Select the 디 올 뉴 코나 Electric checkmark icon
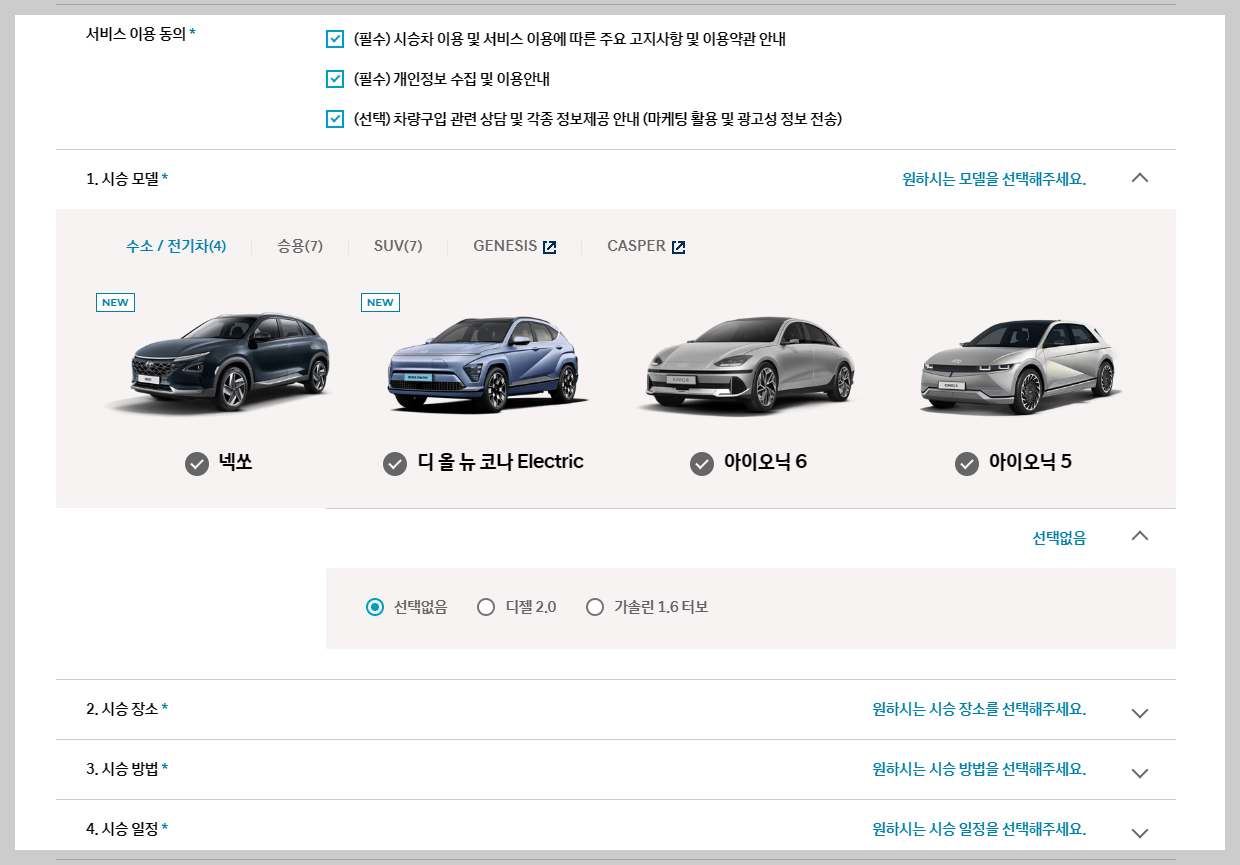 [394, 463]
